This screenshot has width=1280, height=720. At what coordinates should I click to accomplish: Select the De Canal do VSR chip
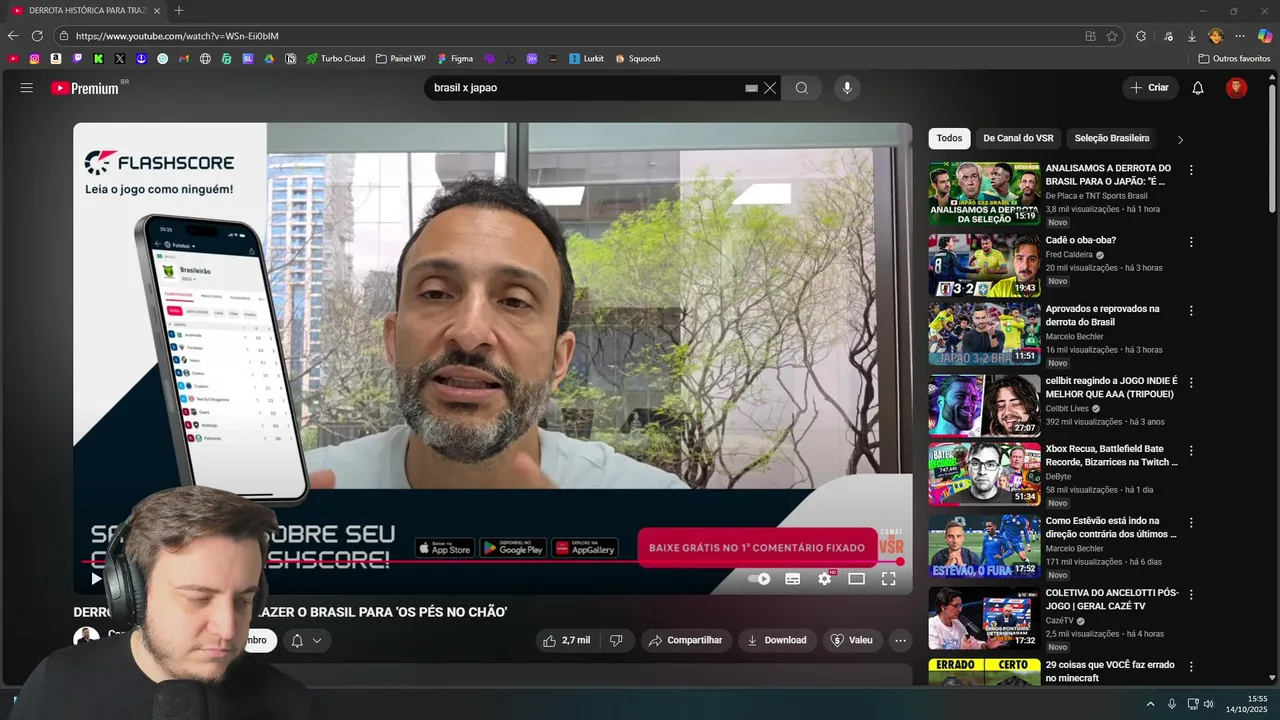[1018, 138]
